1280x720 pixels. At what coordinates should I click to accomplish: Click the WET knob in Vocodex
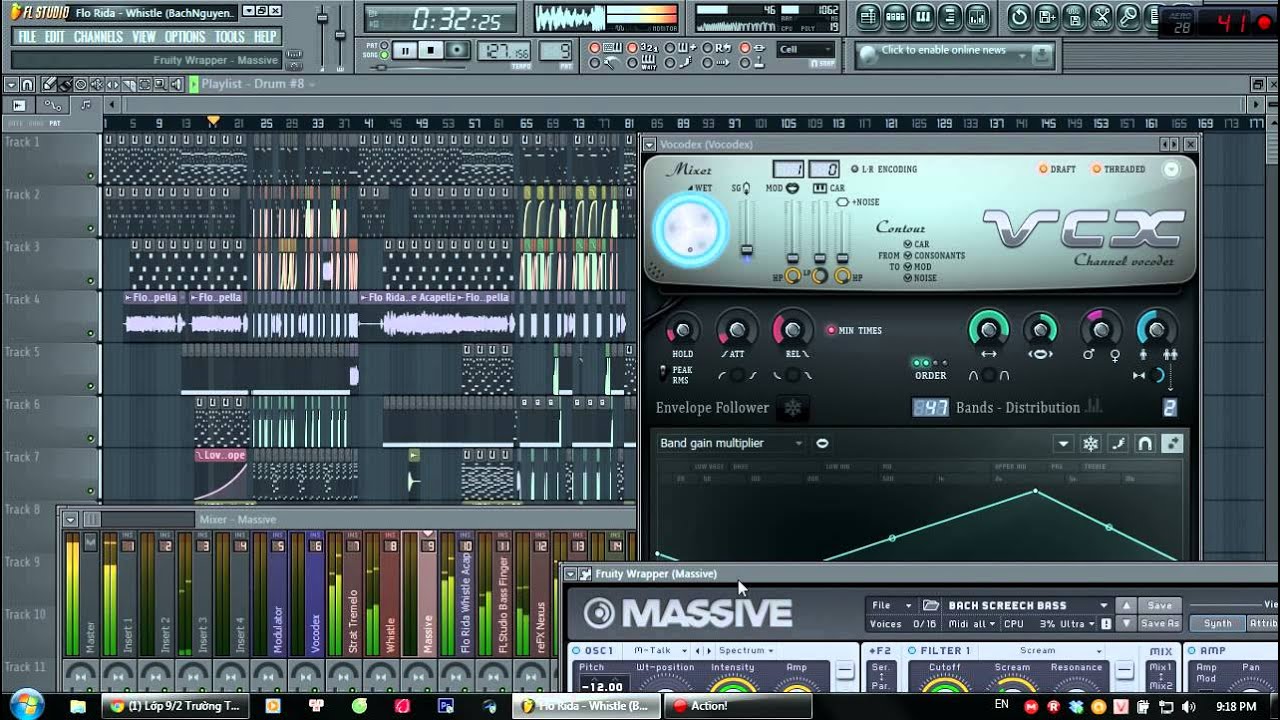(690, 230)
